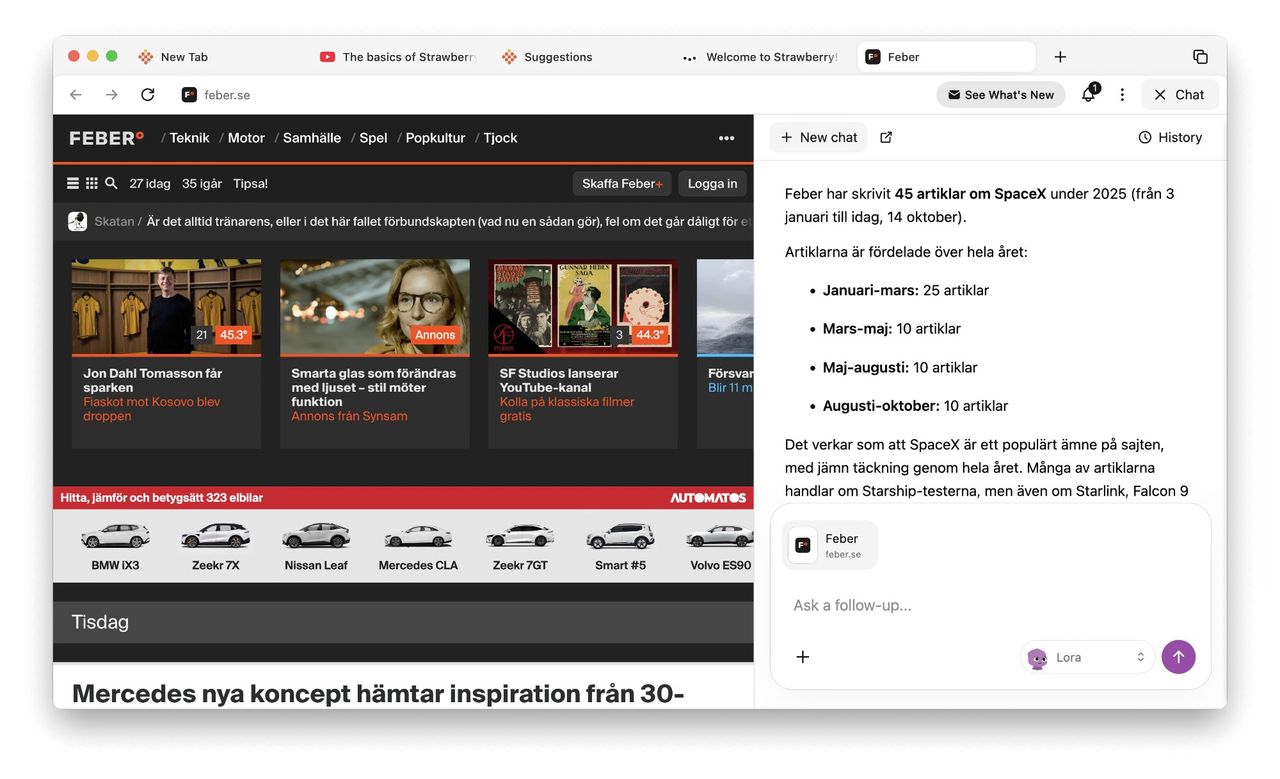
Task: Open the Lora model selector
Action: click(1087, 657)
